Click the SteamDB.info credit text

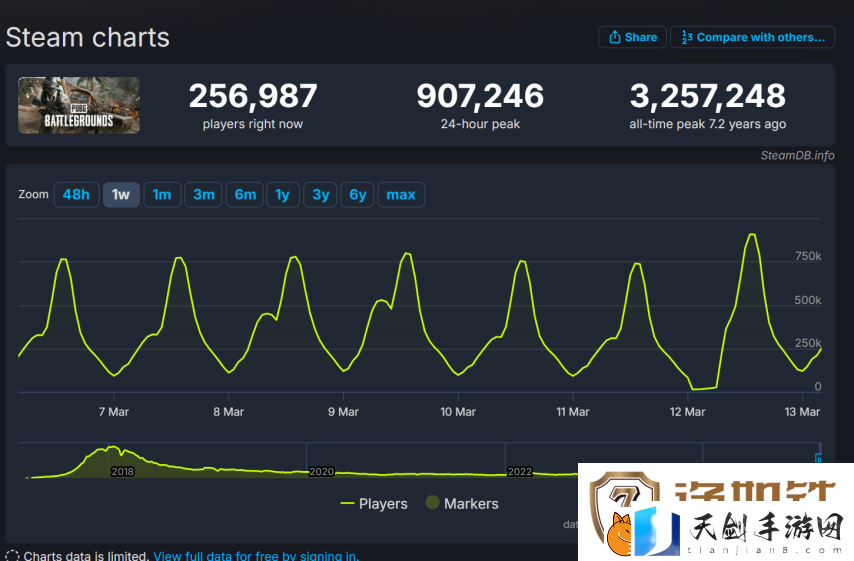(x=797, y=155)
